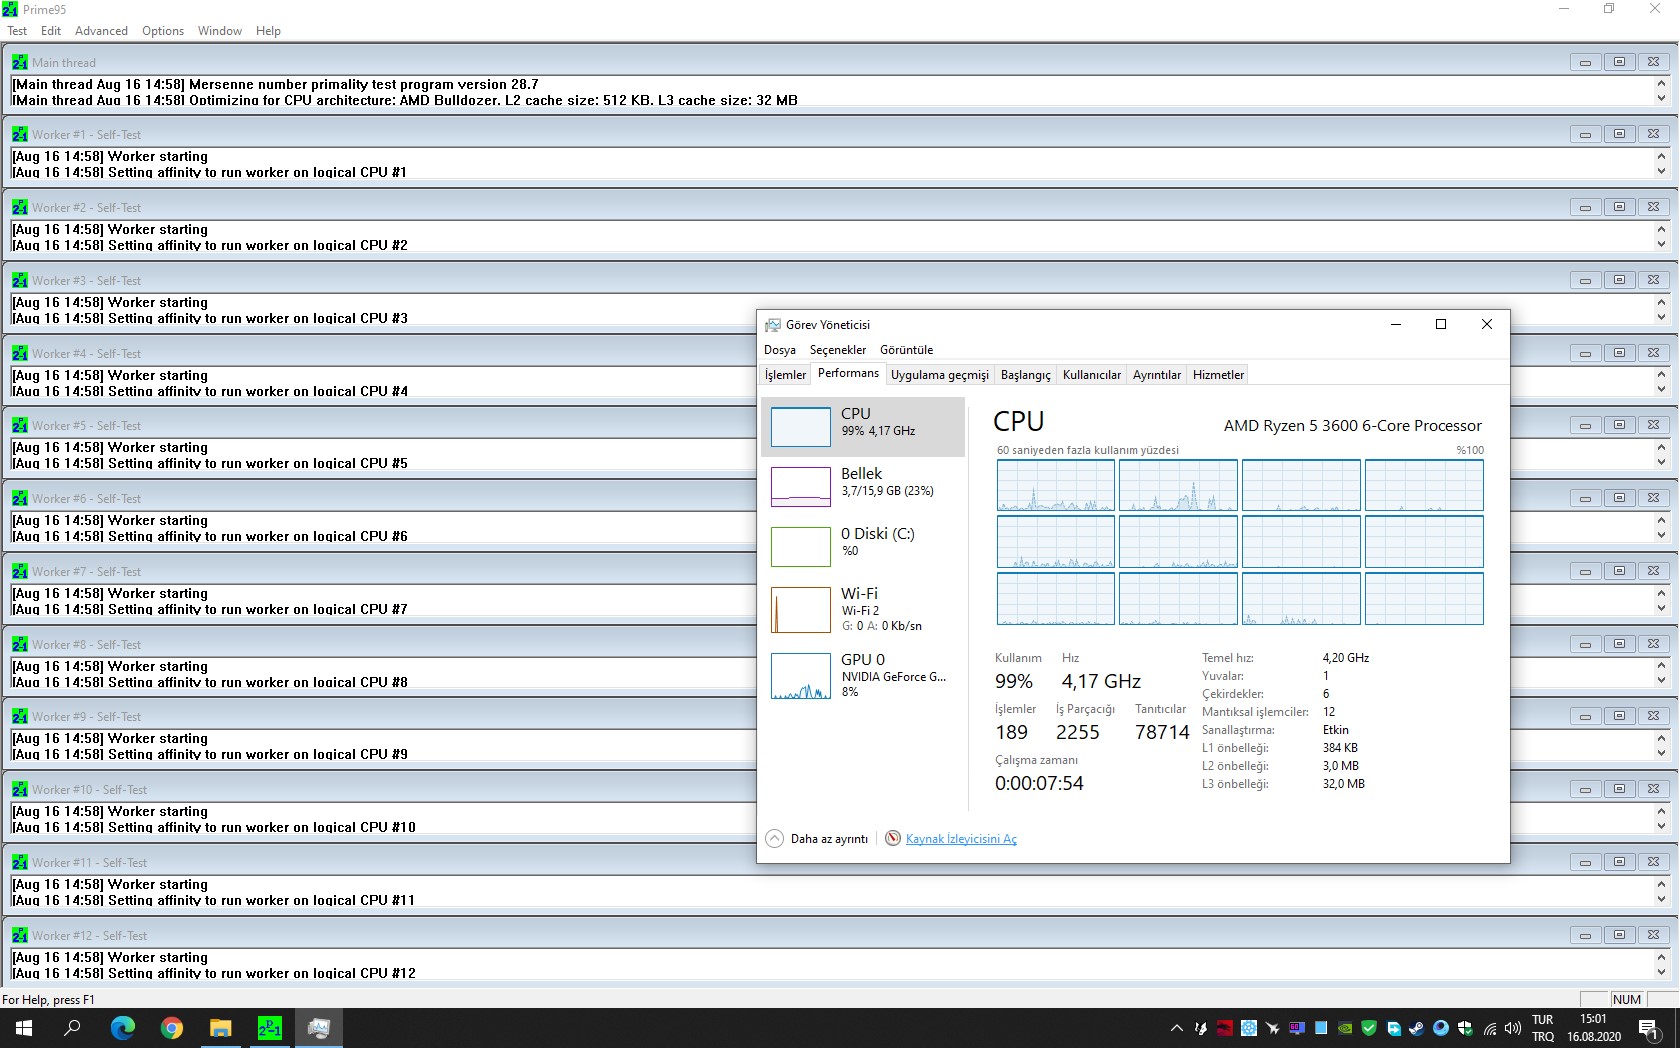This screenshot has height=1048, width=1680.
Task: Click the Worker #9 Self-Test window icon
Action: coord(20,716)
